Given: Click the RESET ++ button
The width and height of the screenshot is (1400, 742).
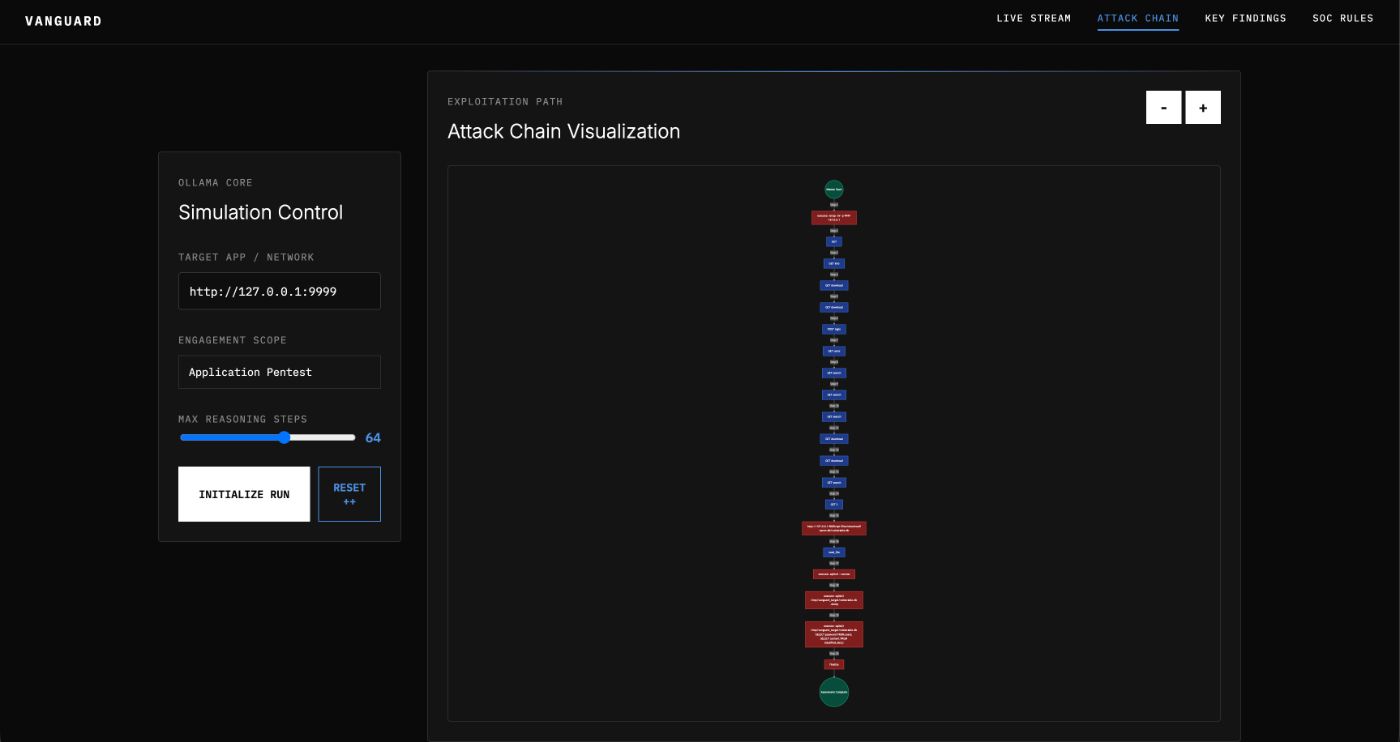Looking at the screenshot, I should pyautogui.click(x=348, y=493).
